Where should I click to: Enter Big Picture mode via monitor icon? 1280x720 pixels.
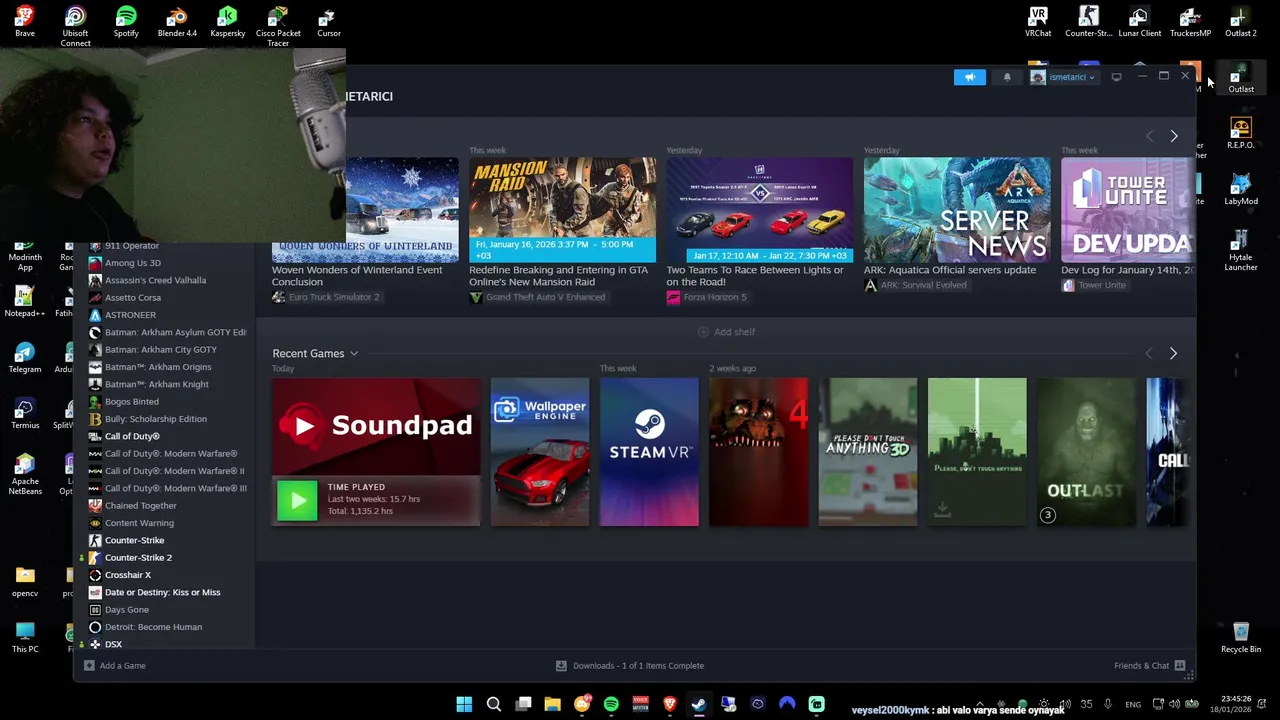pos(1116,77)
